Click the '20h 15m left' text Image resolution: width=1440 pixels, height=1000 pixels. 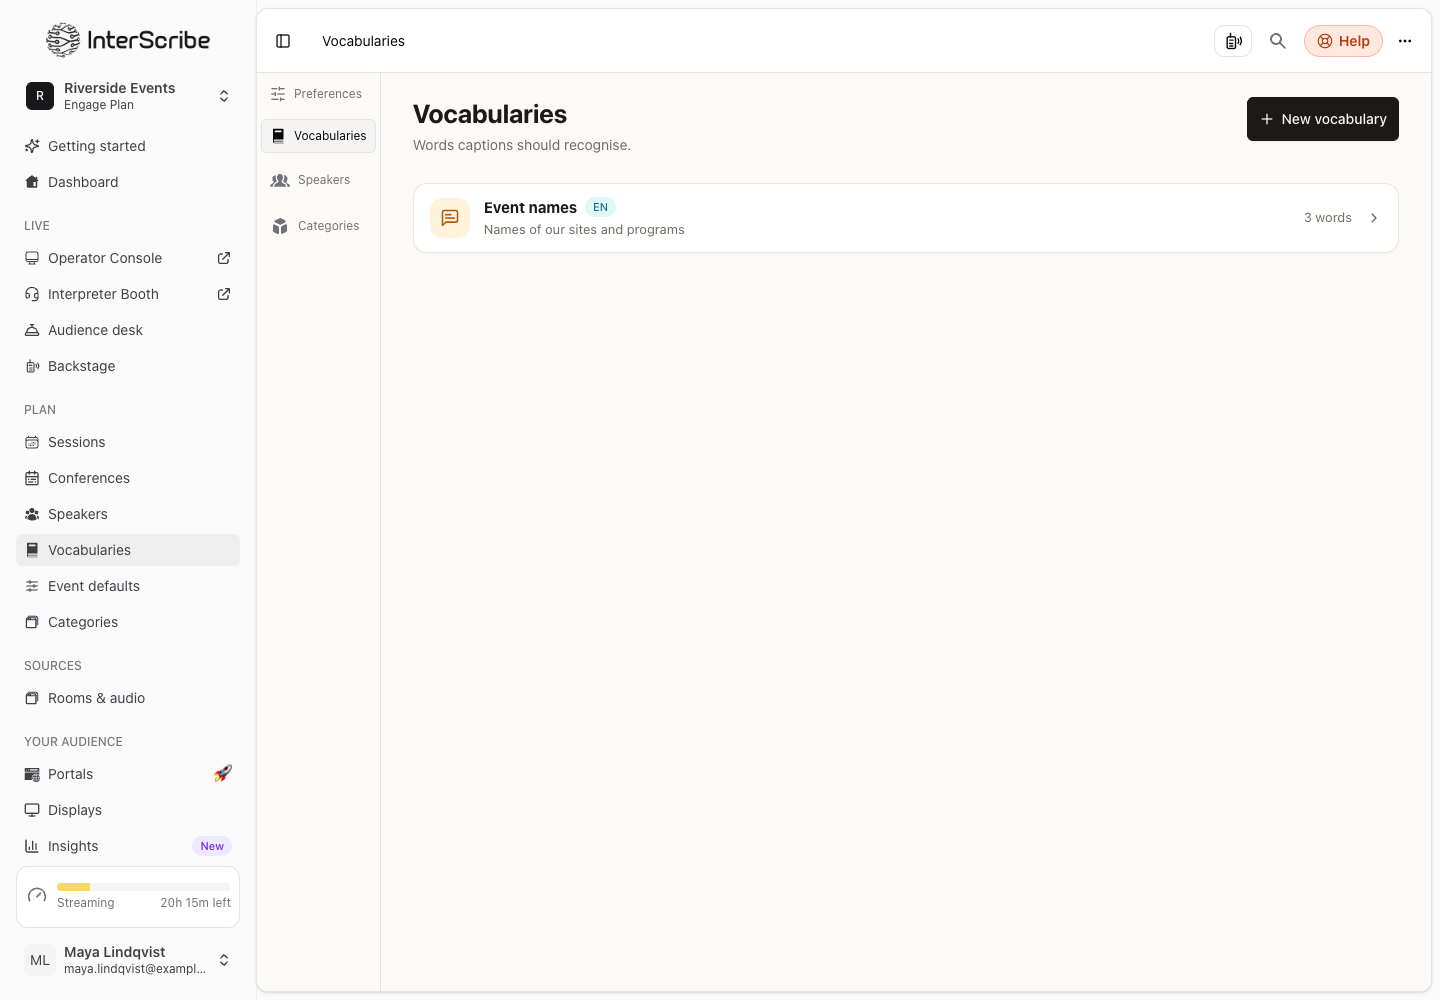195,903
